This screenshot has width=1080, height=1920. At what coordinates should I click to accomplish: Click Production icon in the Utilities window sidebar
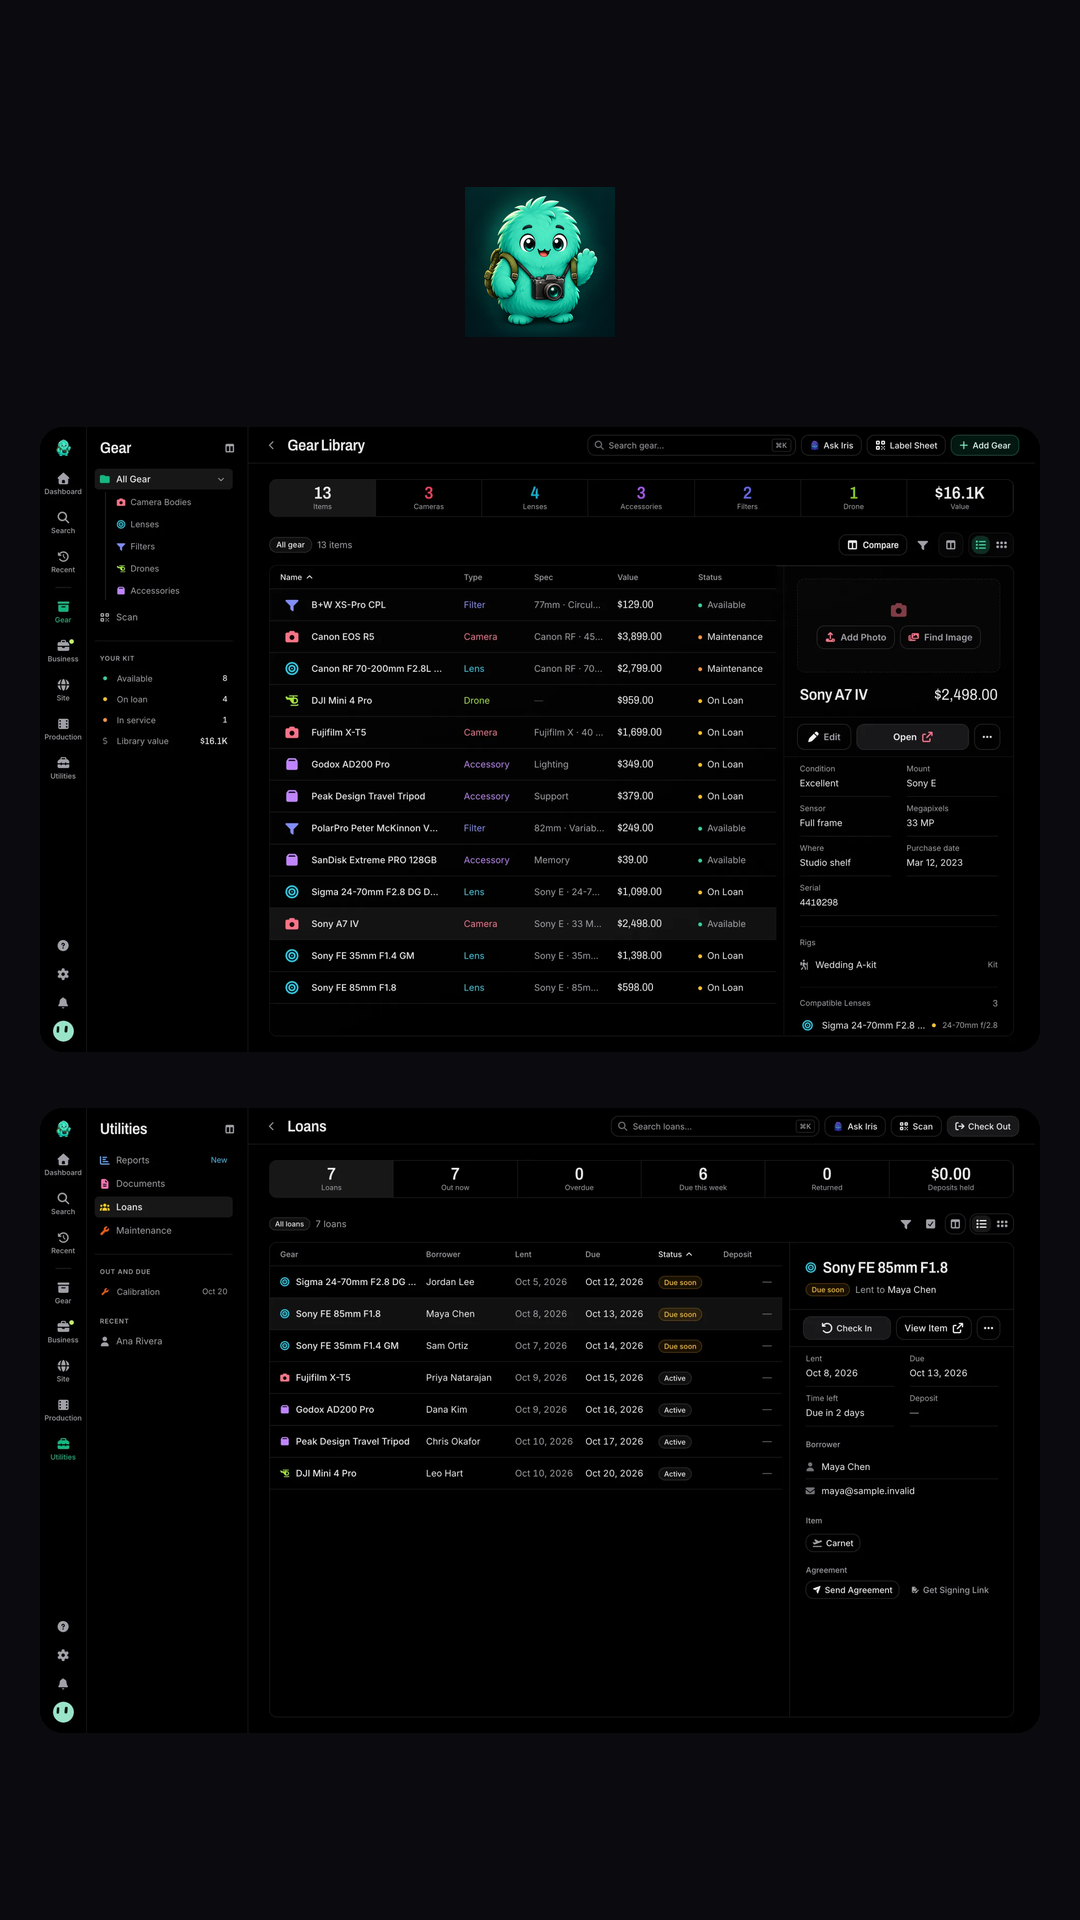(x=63, y=1409)
